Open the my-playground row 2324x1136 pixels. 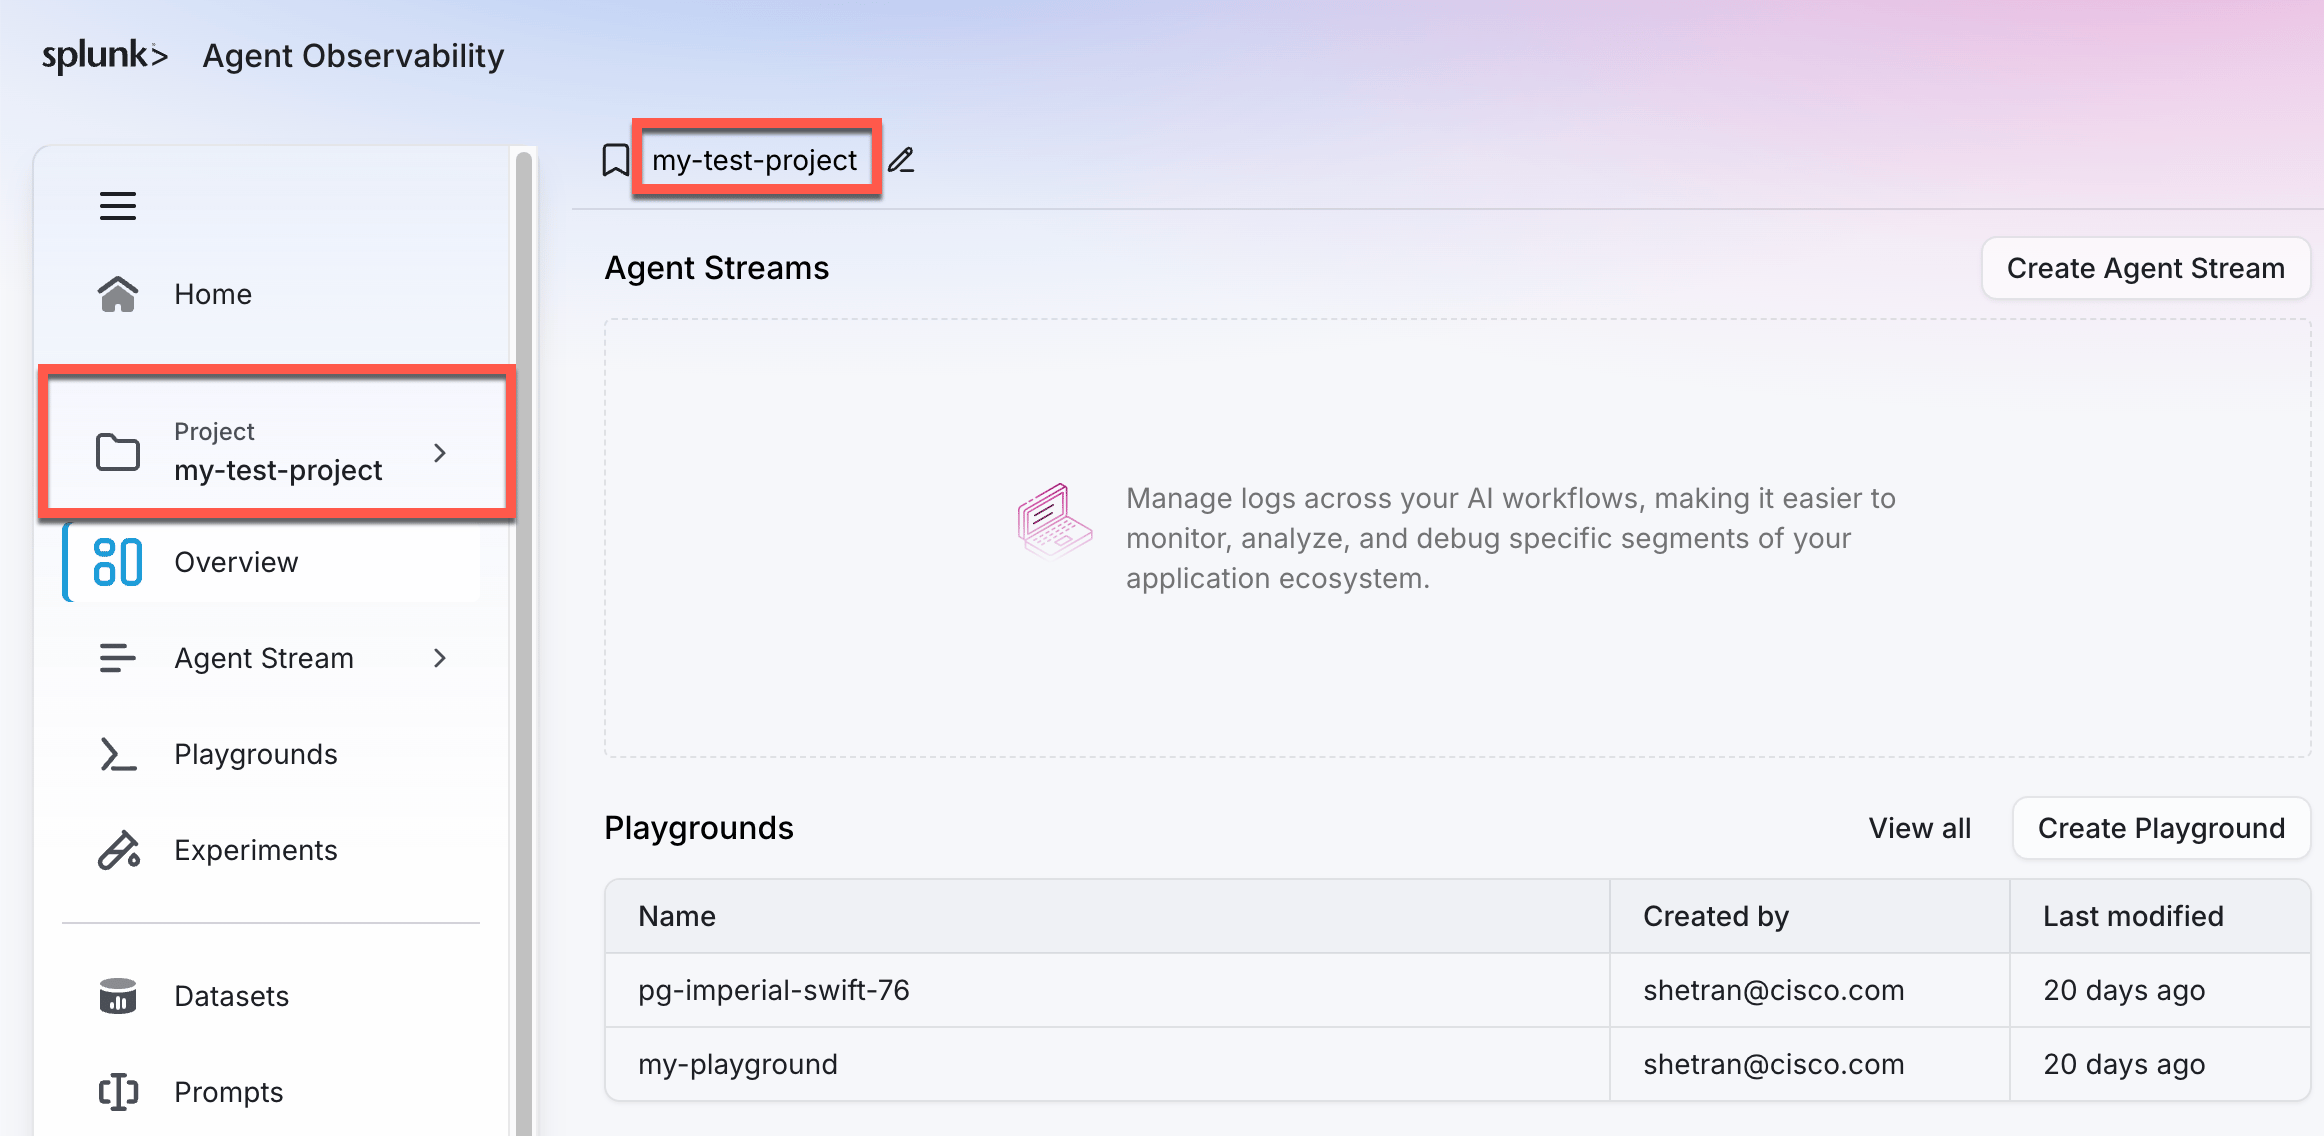pos(1458,1064)
